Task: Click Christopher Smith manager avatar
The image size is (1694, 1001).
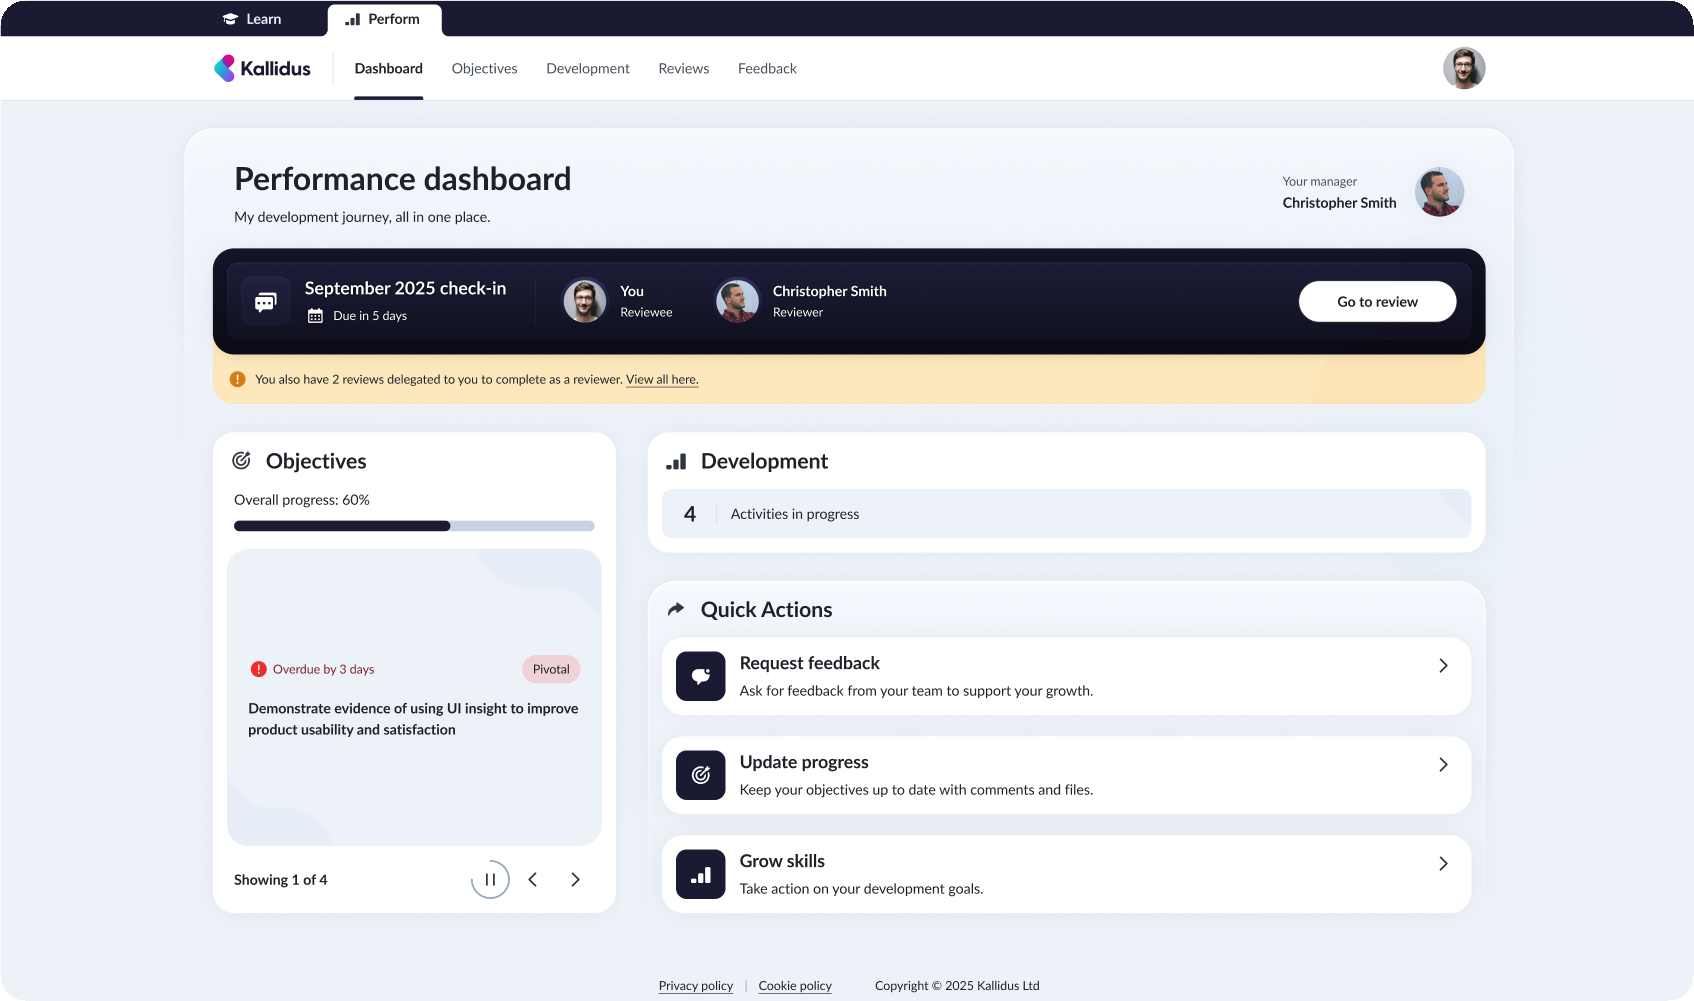Action: point(1439,192)
